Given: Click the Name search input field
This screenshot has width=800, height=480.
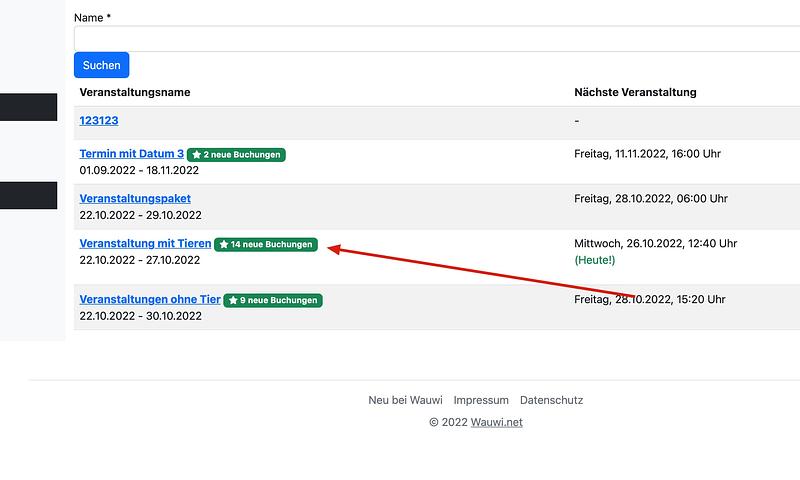Looking at the screenshot, I should 436,39.
